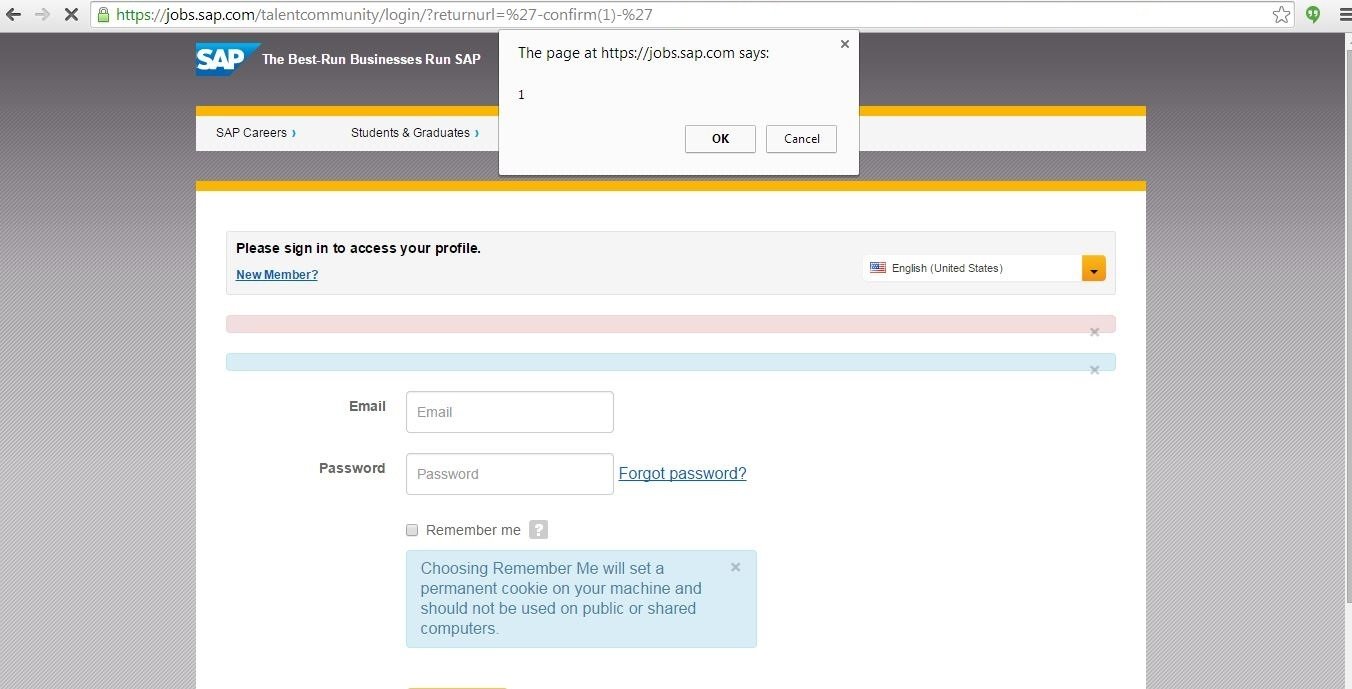The image size is (1352, 689).
Task: Stop page loading with X button
Action: pos(71,15)
